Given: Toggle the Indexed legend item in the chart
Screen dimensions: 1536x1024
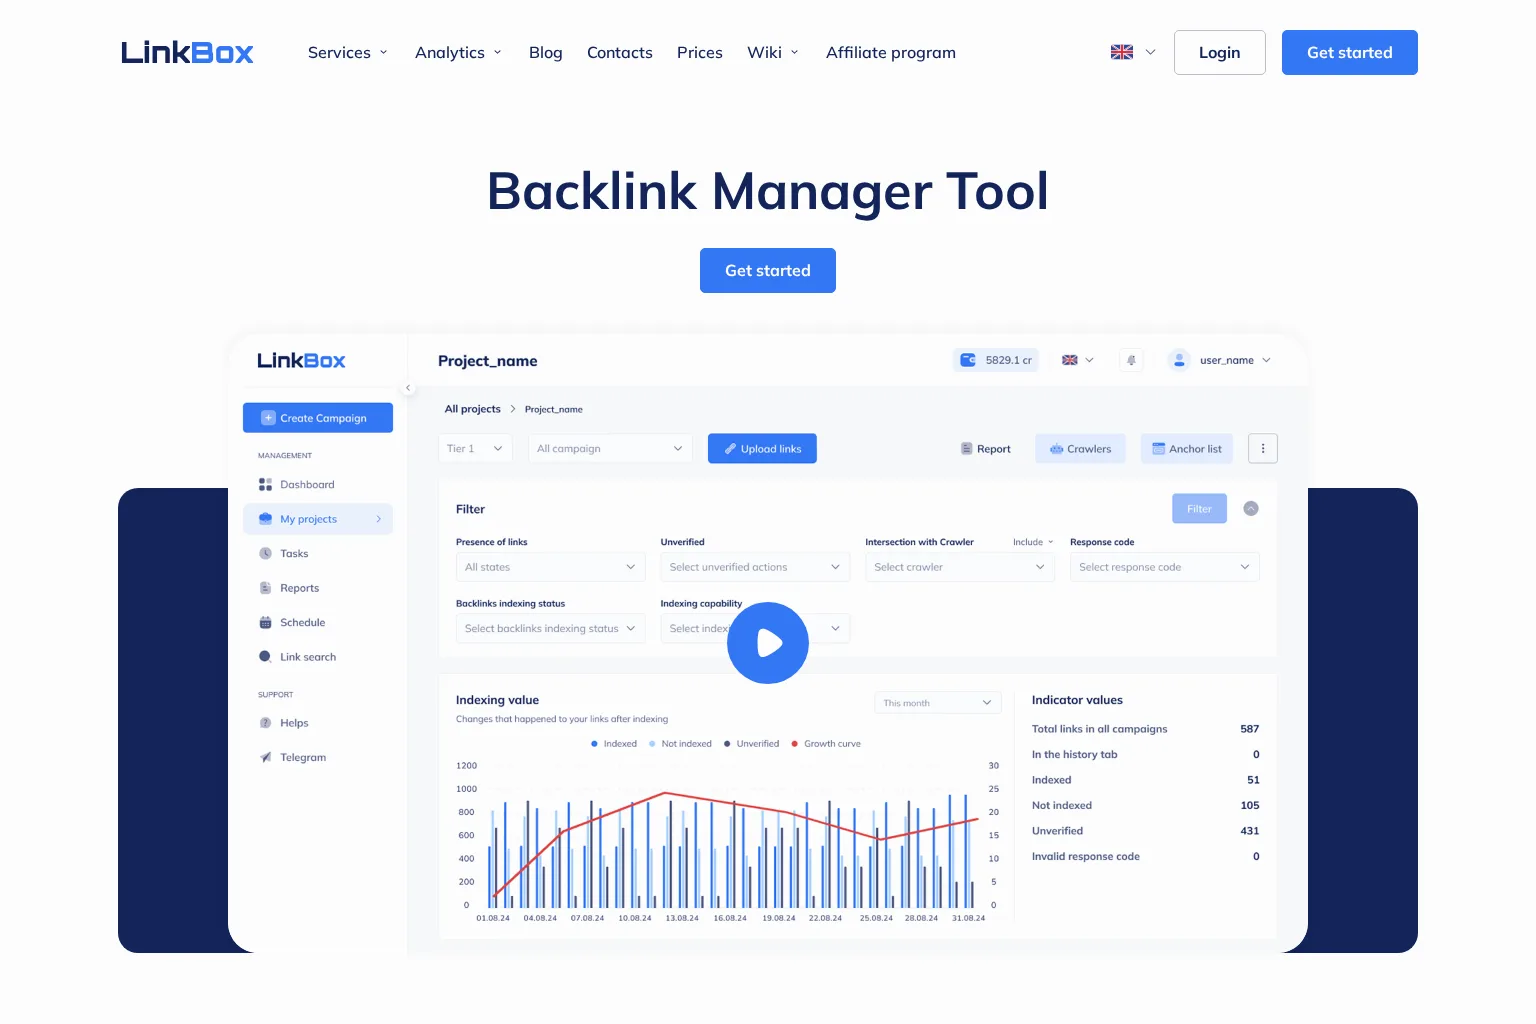Looking at the screenshot, I should (x=614, y=744).
